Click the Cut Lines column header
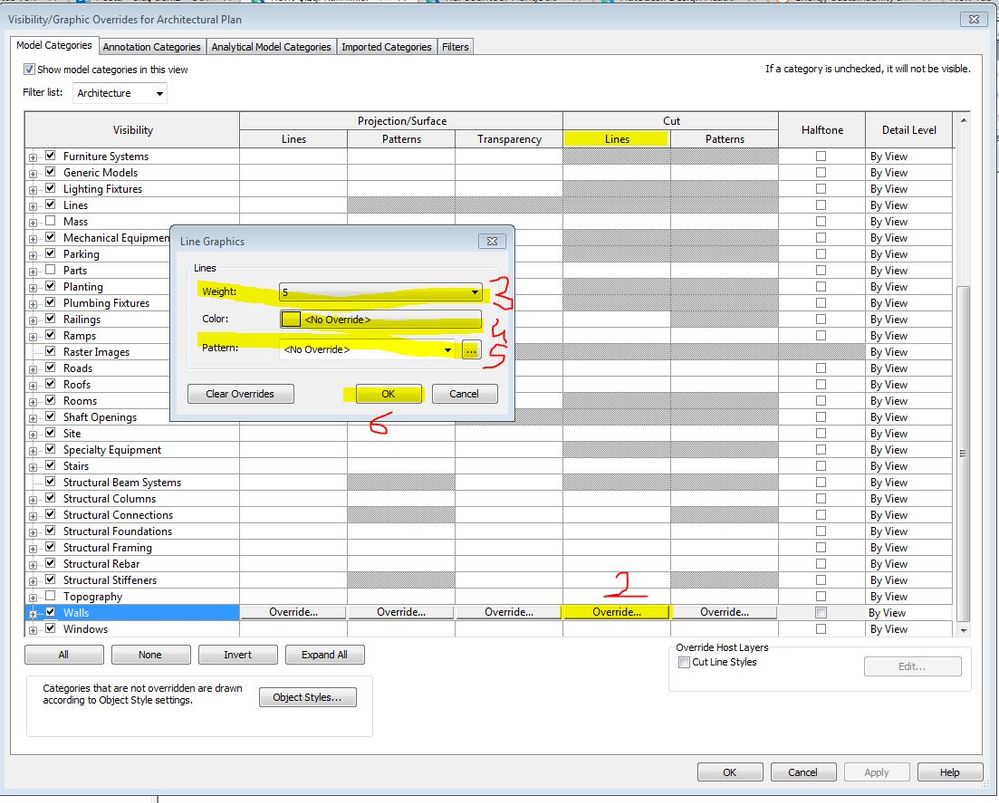Image resolution: width=999 pixels, height=803 pixels. [x=616, y=139]
